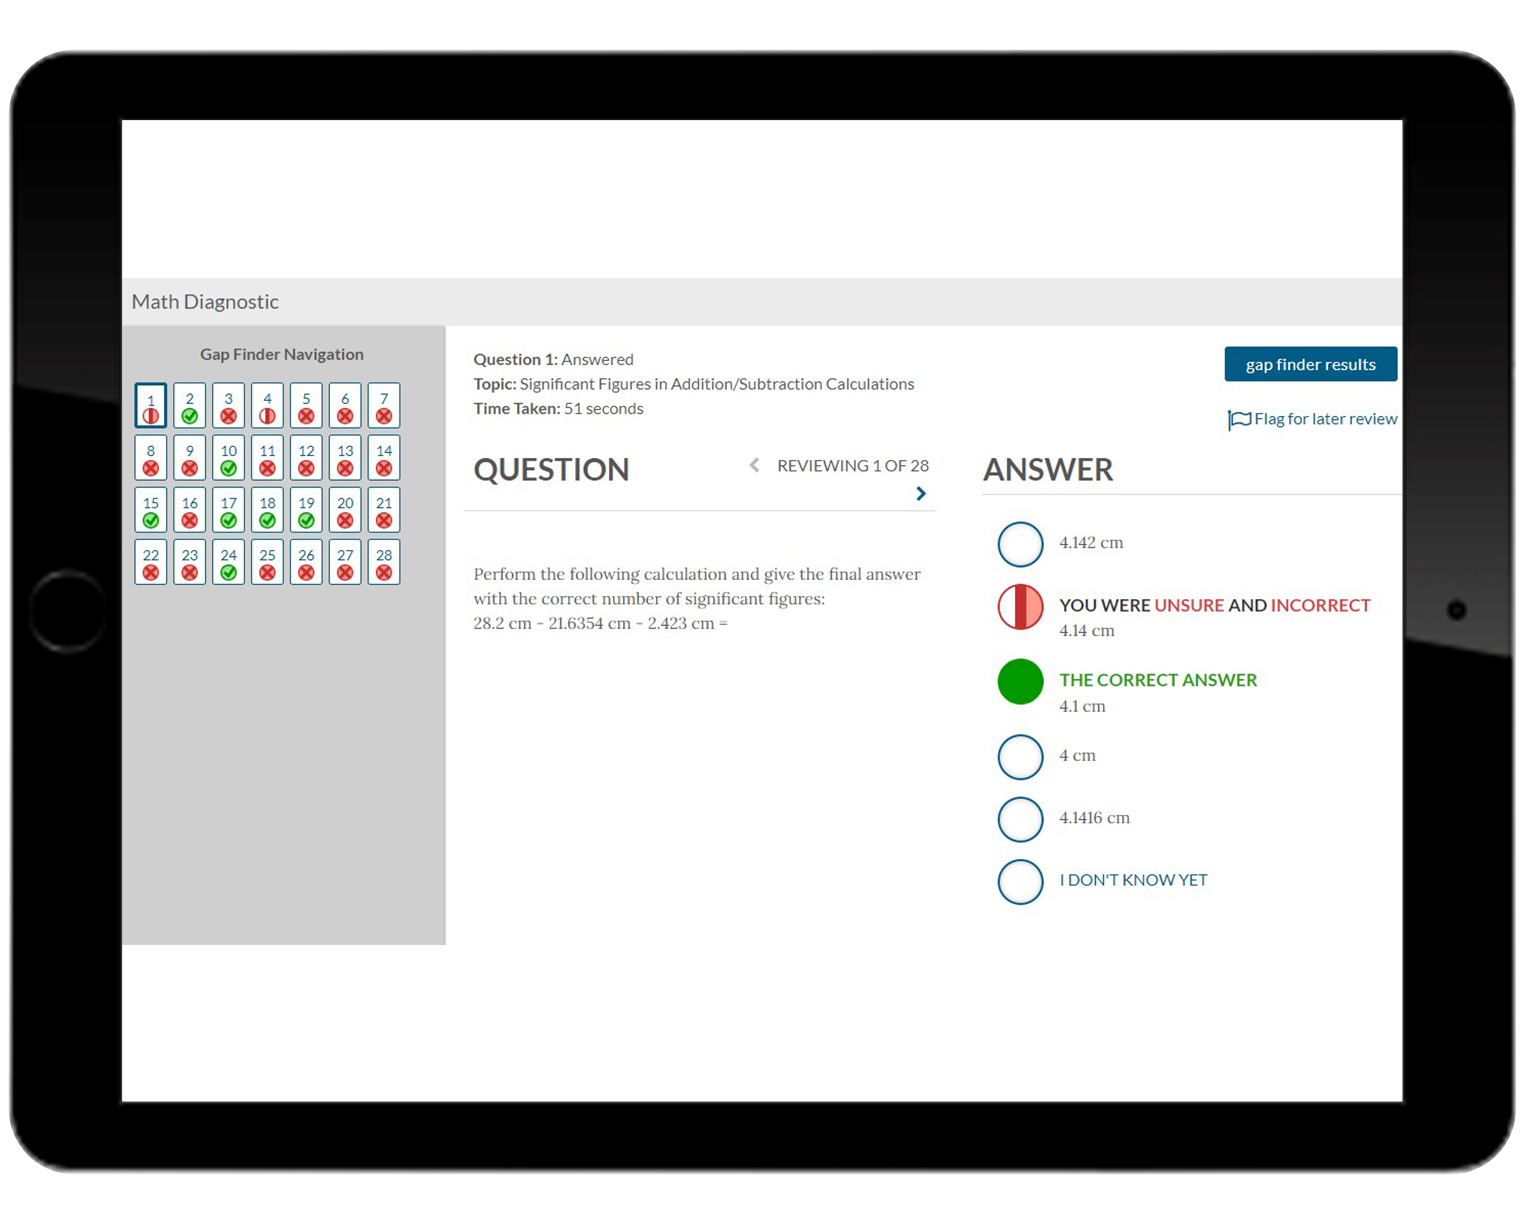Click the Topic: Significant Figures line
The image size is (1528, 1223).
pyautogui.click(x=694, y=384)
